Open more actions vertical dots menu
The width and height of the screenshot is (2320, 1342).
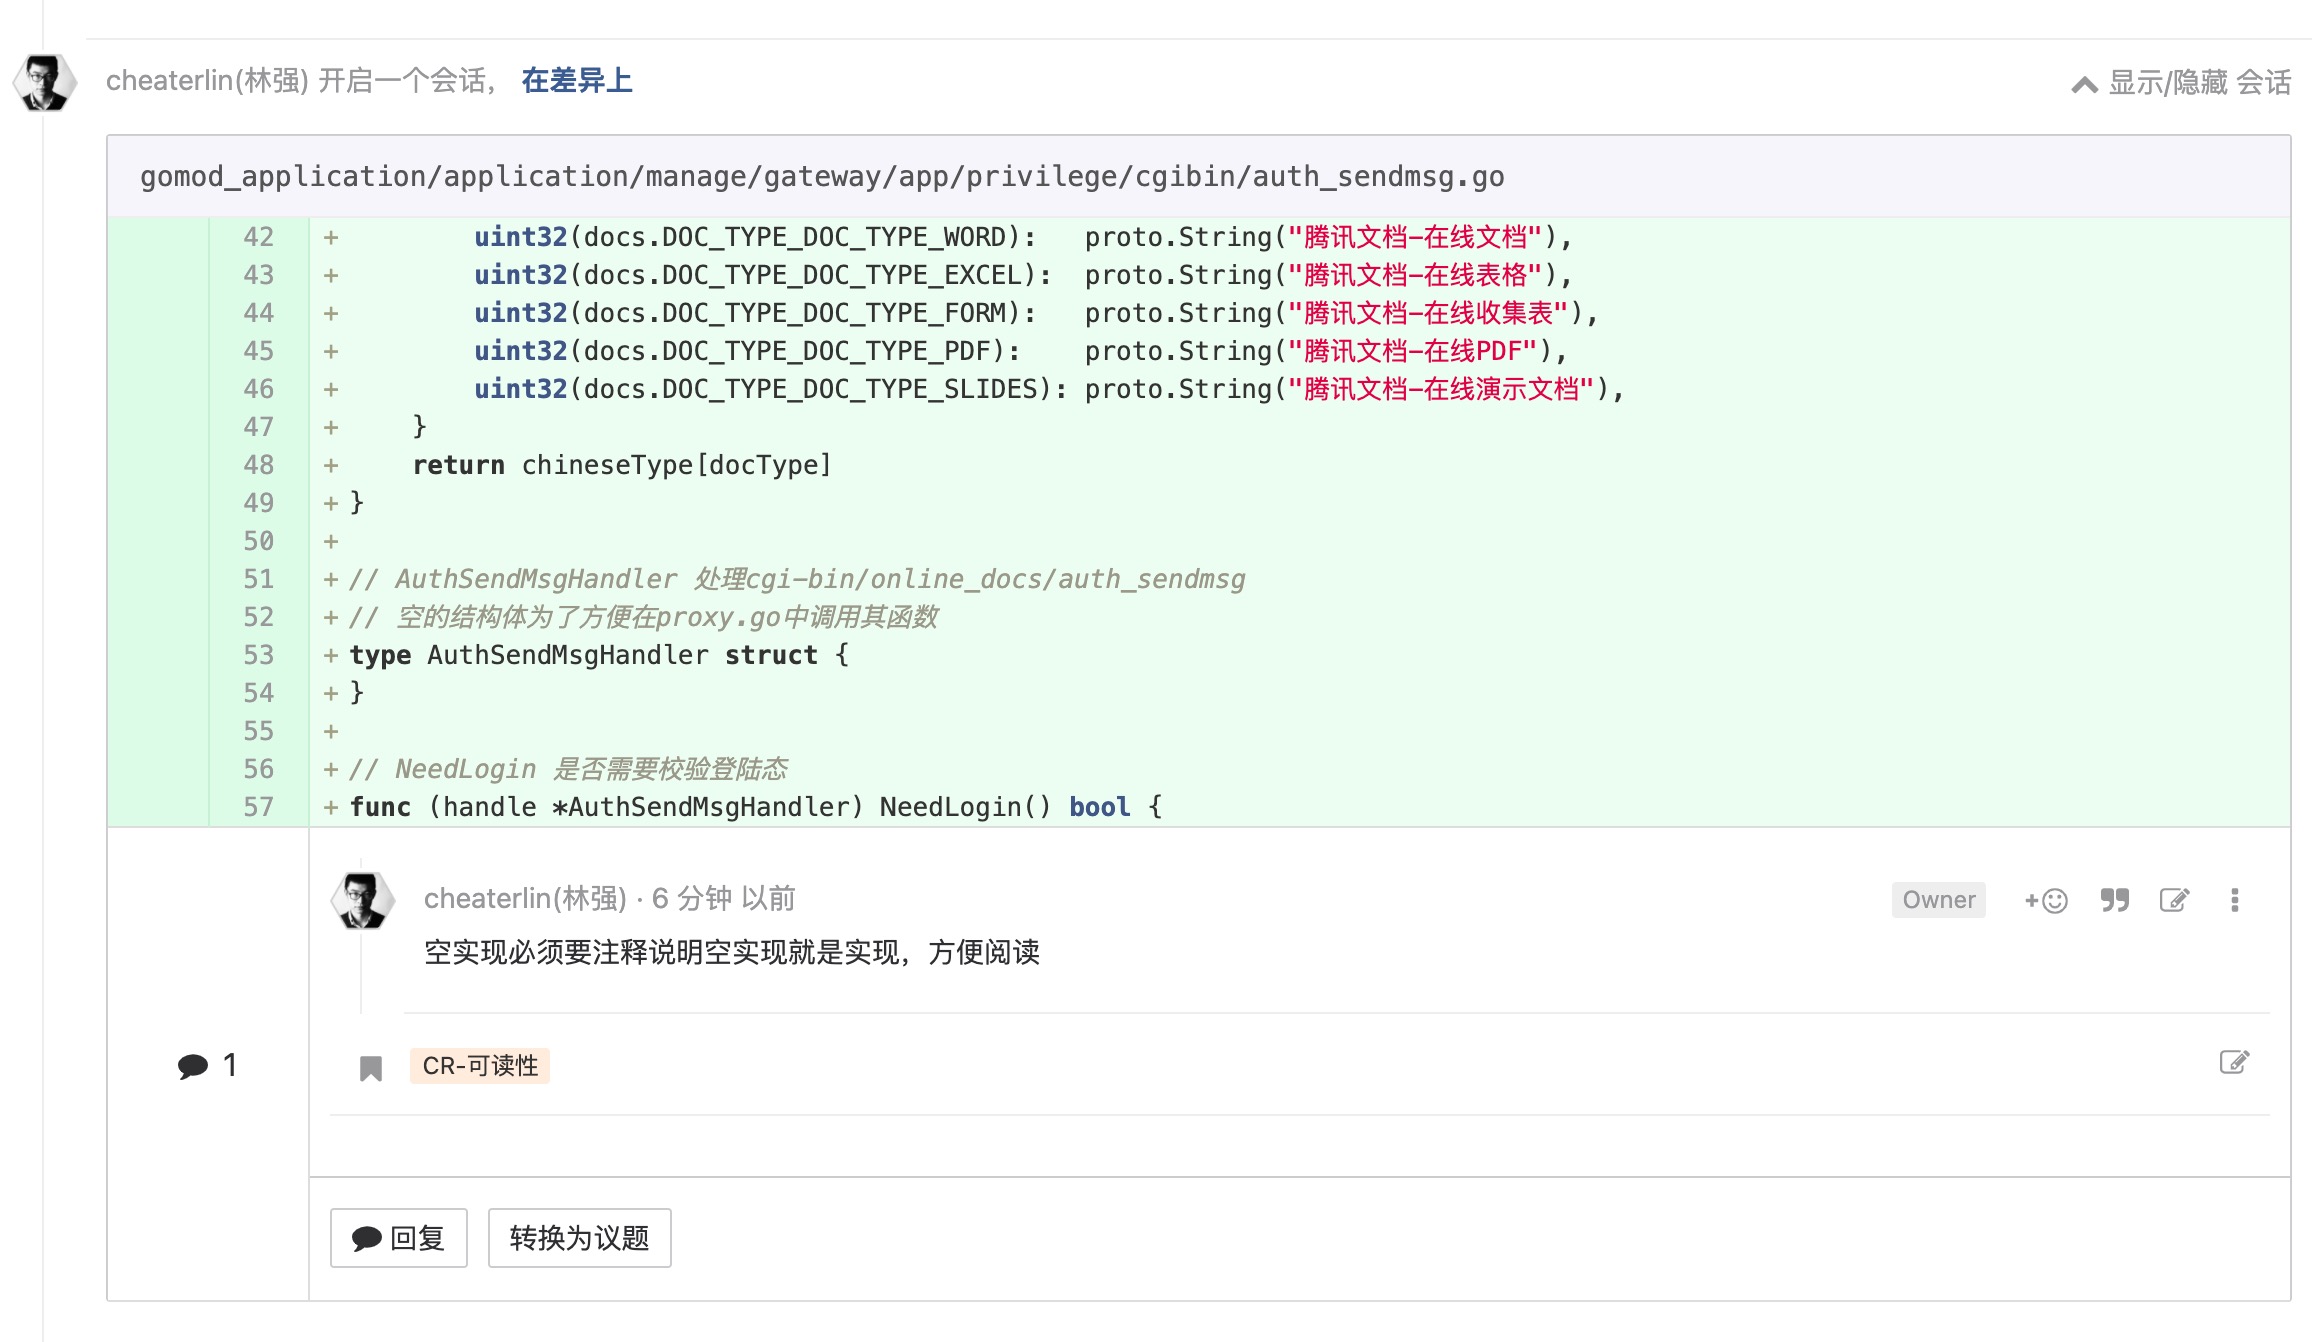pyautogui.click(x=2234, y=900)
